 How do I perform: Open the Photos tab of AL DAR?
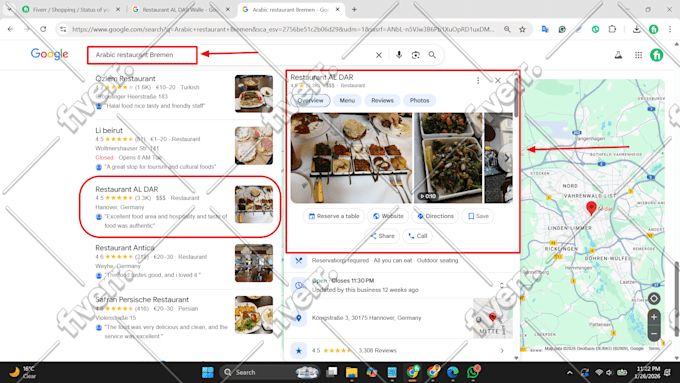(419, 100)
